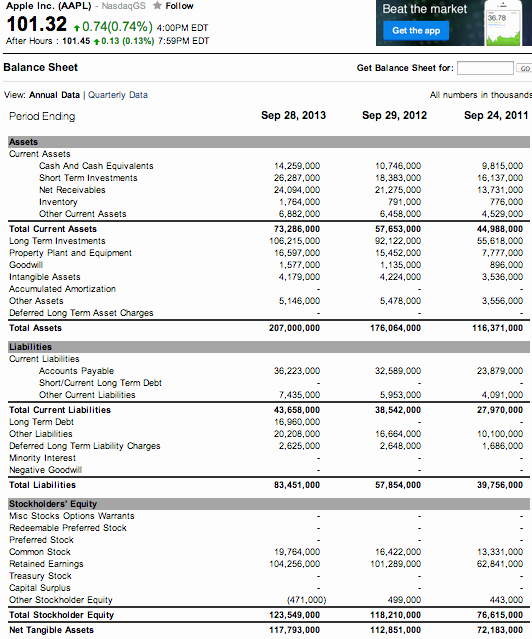532x639 pixels.
Task: Click the Other Current Assets label
Action: coord(83,214)
